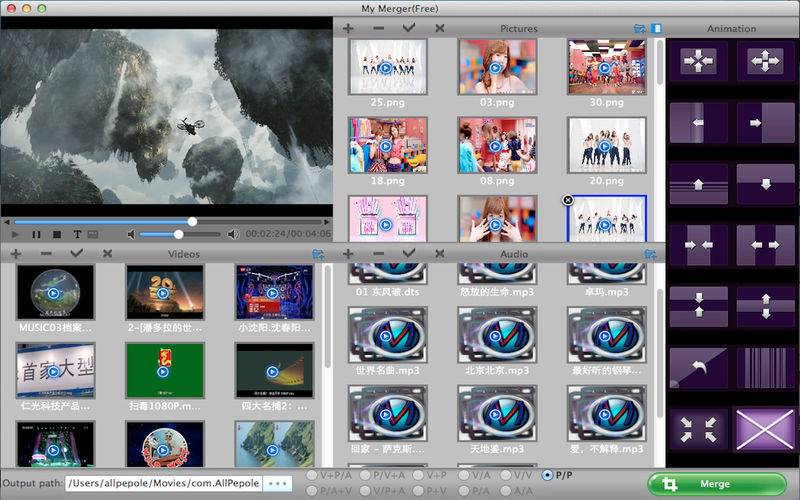Open the Audio panel folder import icon
The image size is (800, 500).
[x=650, y=254]
